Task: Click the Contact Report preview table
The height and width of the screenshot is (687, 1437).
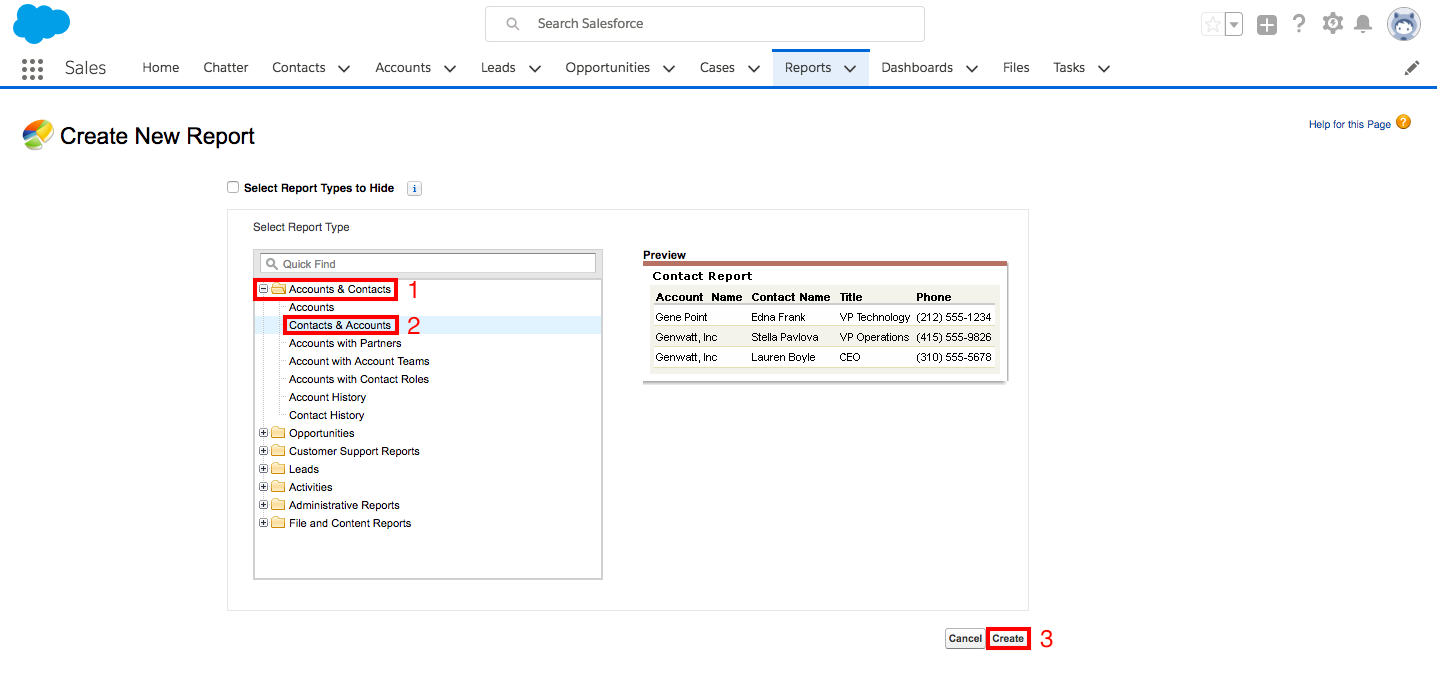Action: click(x=825, y=321)
